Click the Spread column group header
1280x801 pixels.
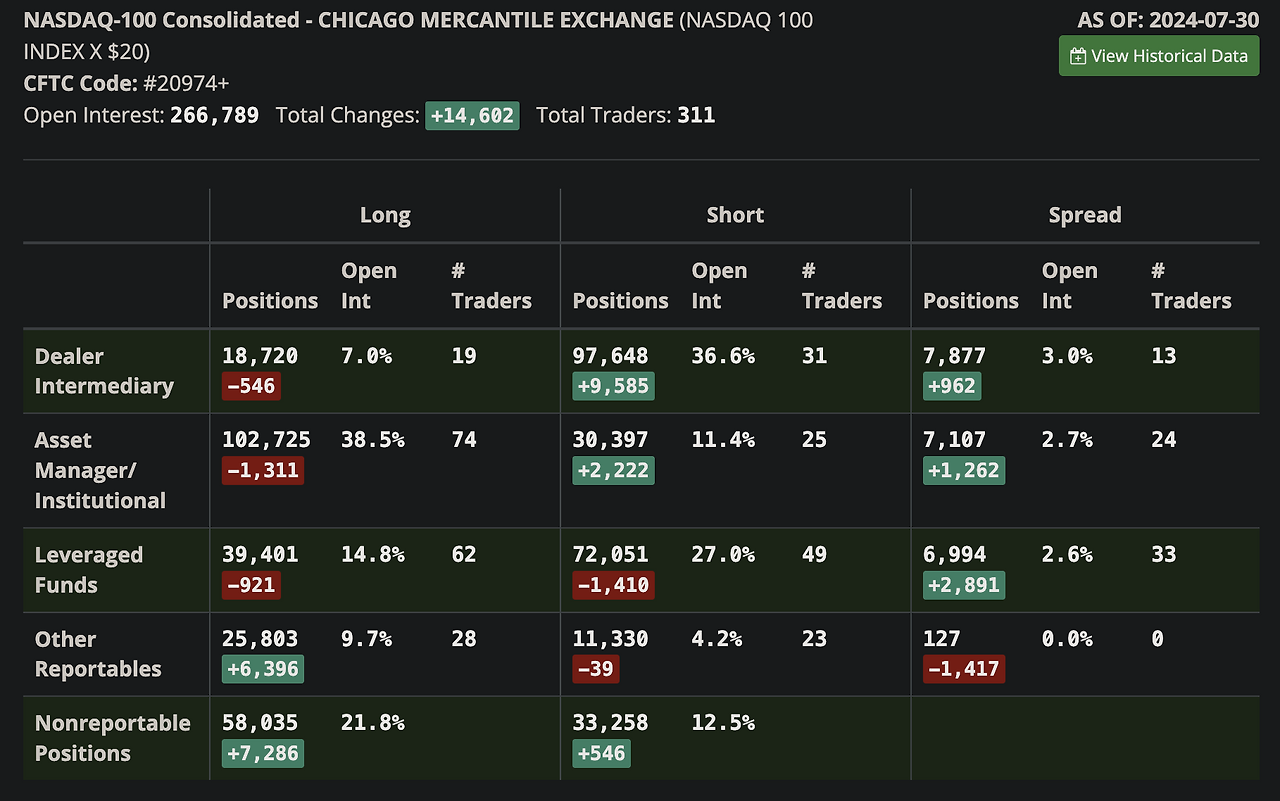pos(1085,214)
